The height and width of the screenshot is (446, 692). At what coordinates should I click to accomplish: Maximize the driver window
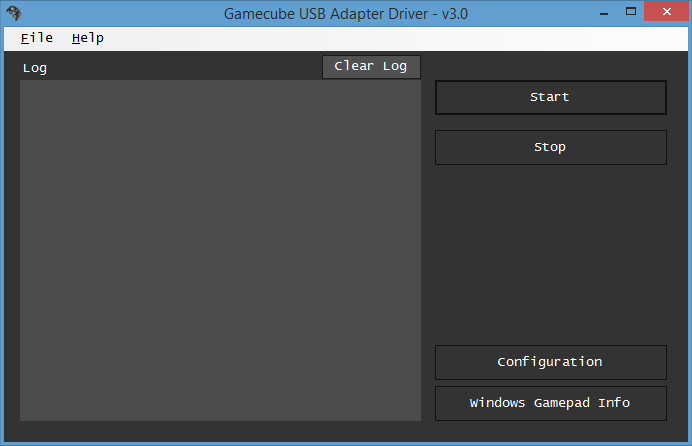631,12
